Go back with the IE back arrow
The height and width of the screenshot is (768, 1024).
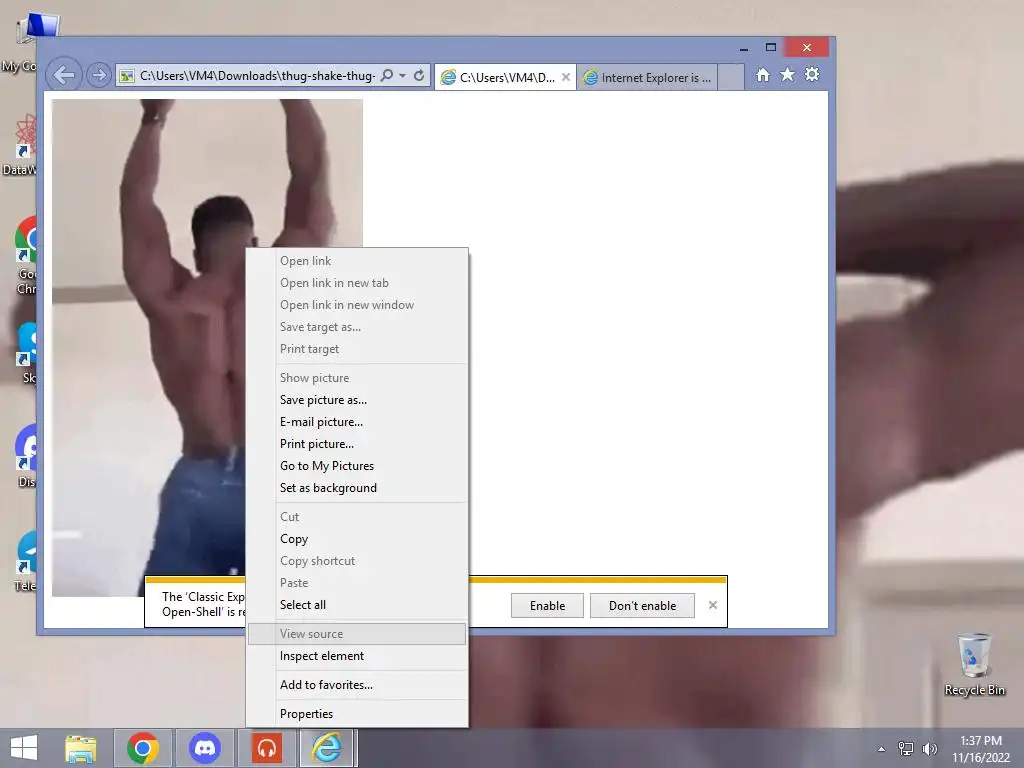pyautogui.click(x=64, y=75)
